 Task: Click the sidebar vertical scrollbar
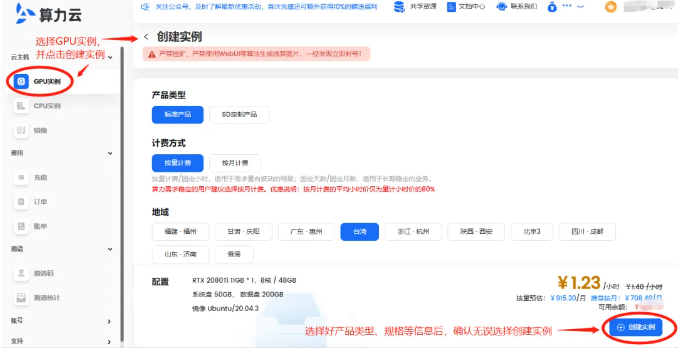coord(122,194)
